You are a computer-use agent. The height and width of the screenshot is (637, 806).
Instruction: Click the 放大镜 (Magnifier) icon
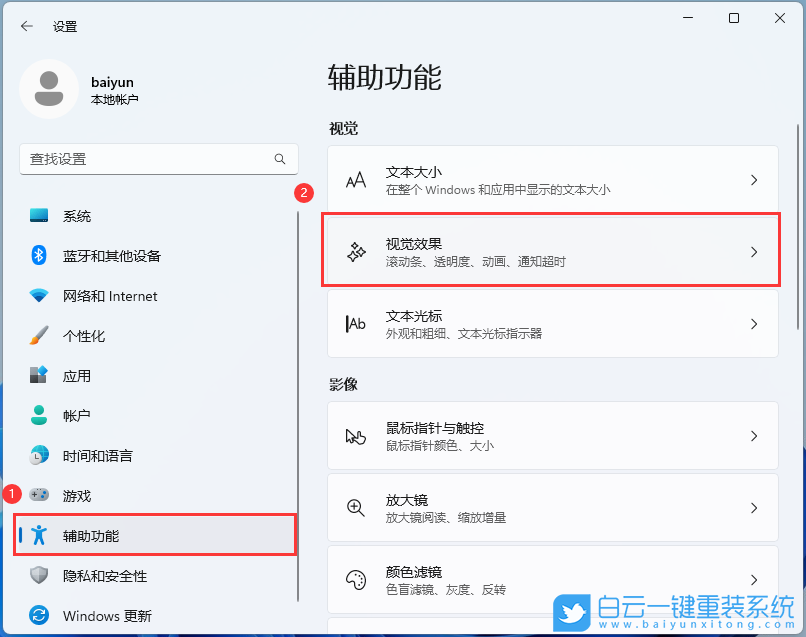pyautogui.click(x=356, y=507)
